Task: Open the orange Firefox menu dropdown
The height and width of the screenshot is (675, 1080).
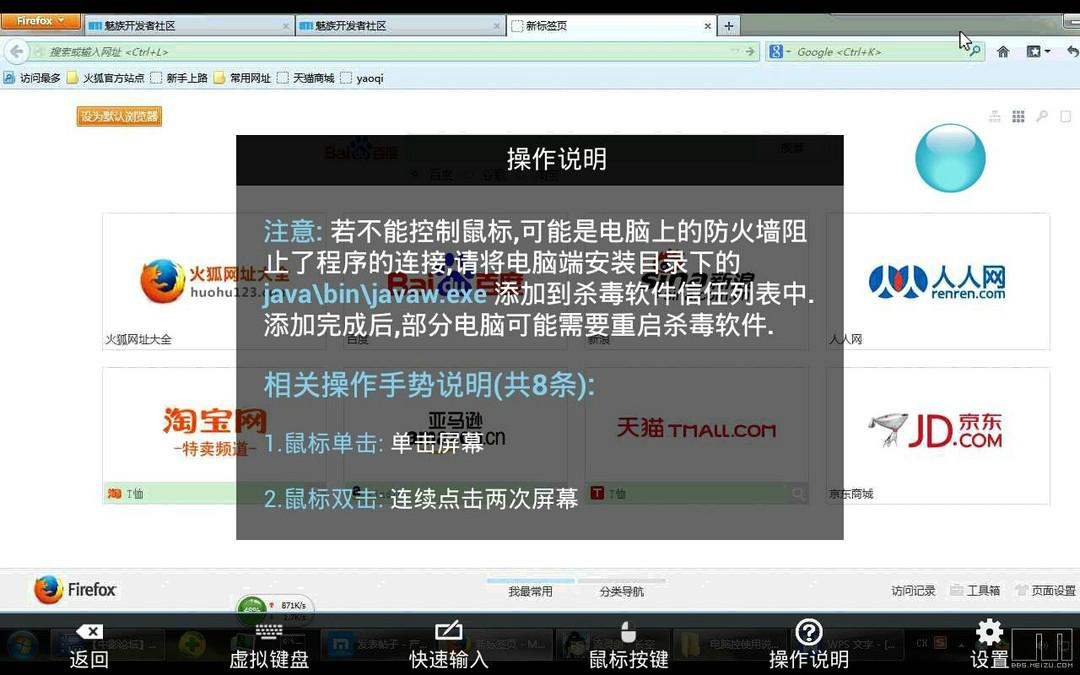Action: tap(40, 20)
